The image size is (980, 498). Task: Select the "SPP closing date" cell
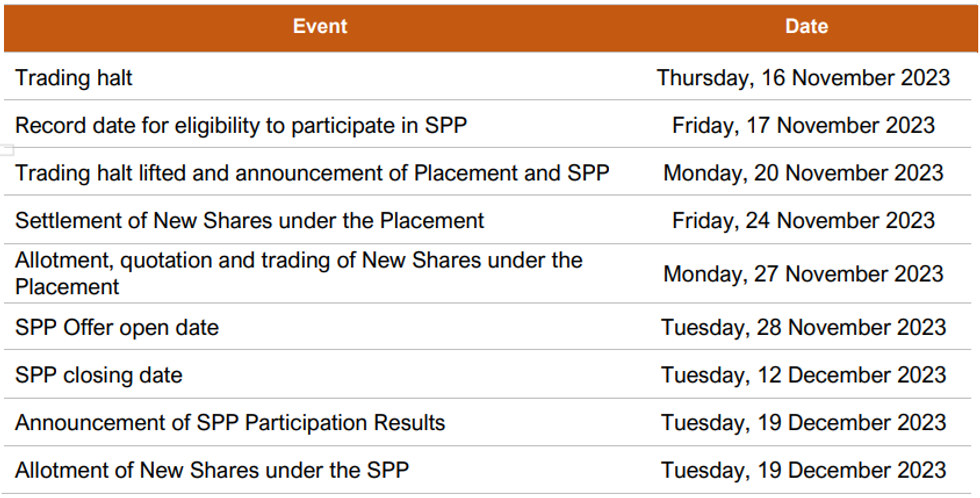99,375
